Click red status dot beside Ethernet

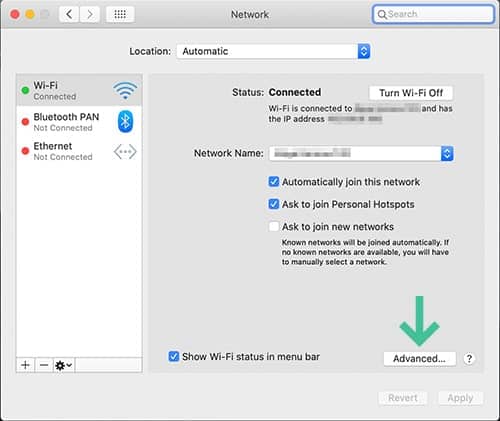25,151
